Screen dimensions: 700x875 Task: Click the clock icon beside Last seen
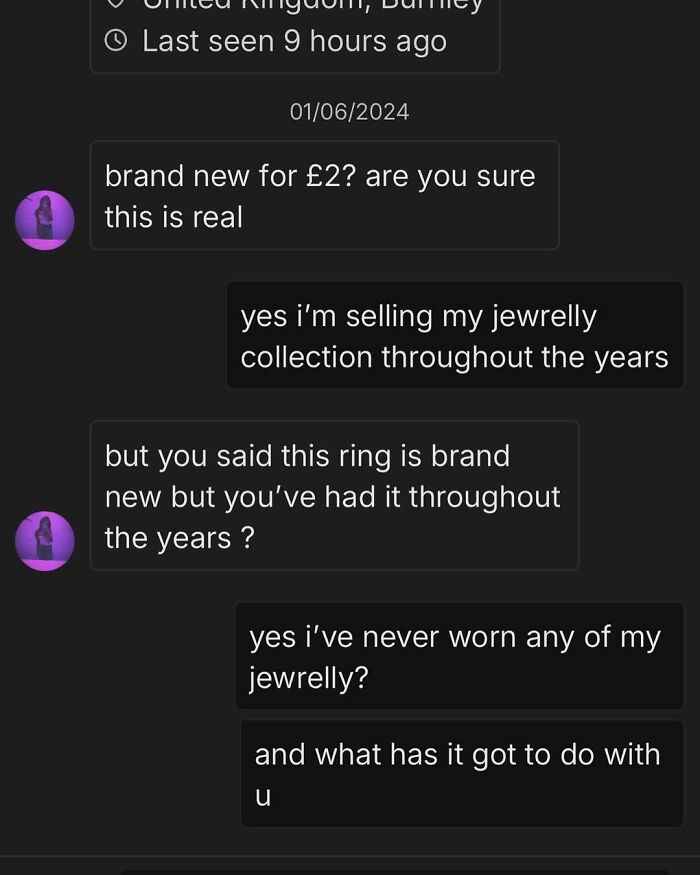pos(116,41)
